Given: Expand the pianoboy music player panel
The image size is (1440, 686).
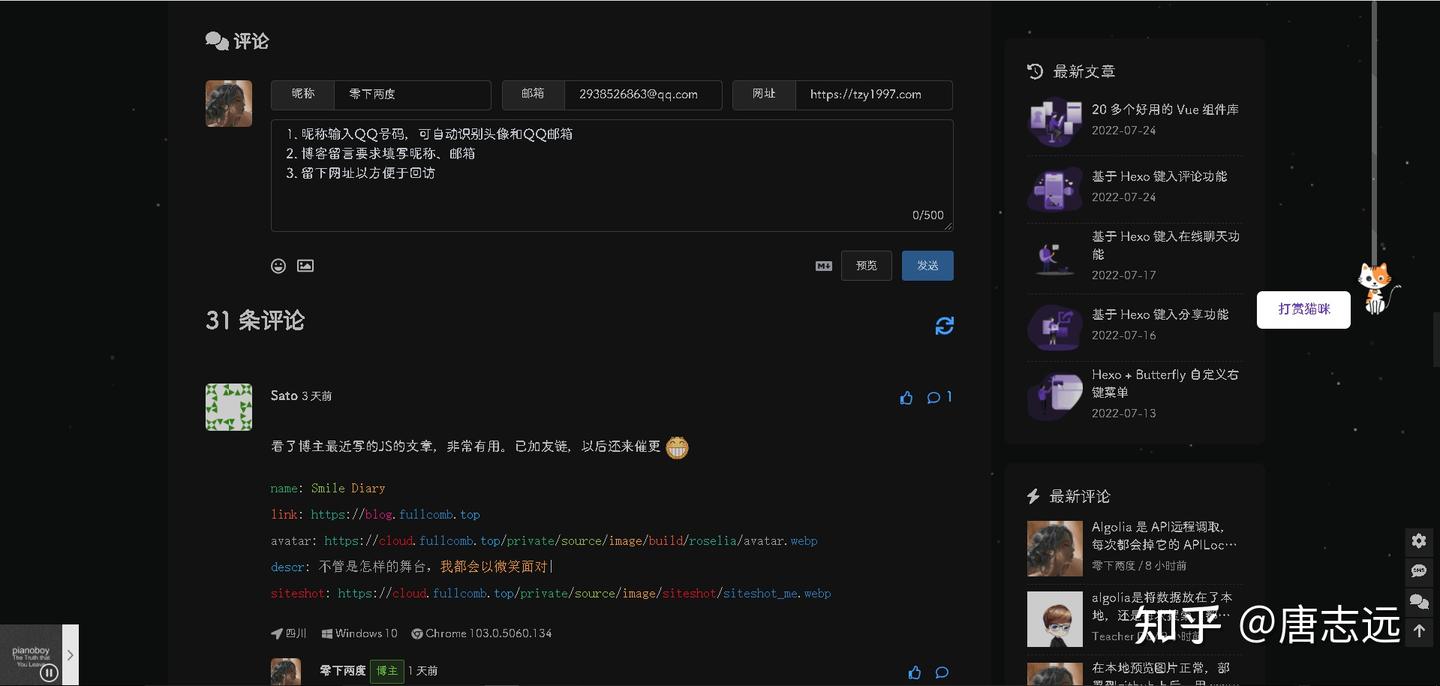Looking at the screenshot, I should (x=71, y=654).
